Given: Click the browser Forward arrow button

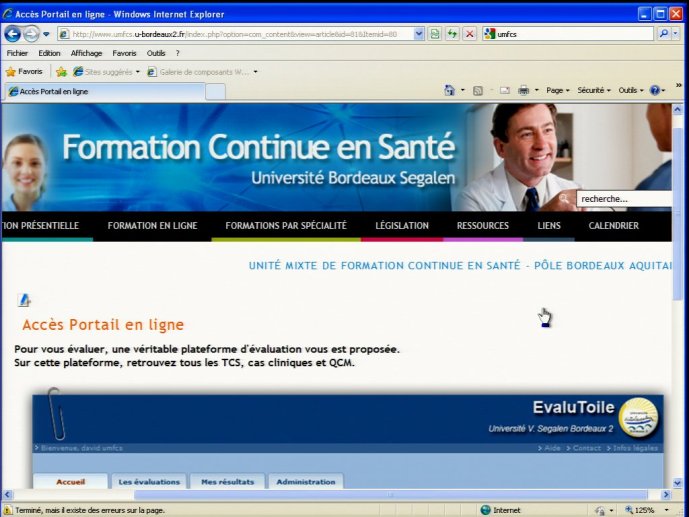Looking at the screenshot, I should (x=31, y=34).
